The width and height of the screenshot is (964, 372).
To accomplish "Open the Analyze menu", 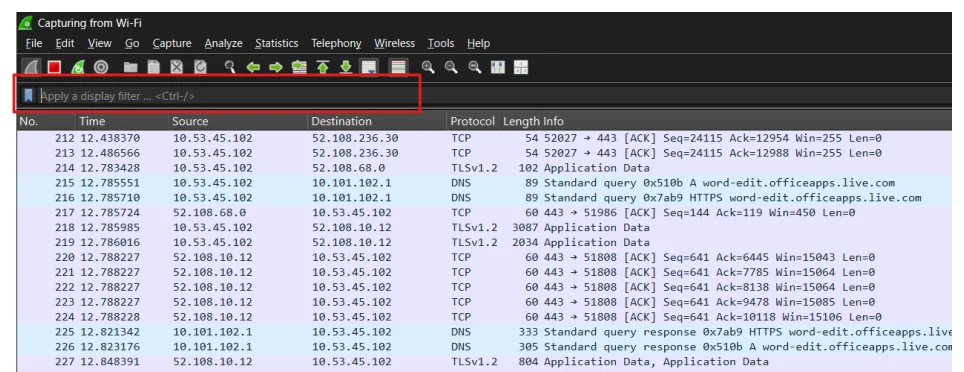I will point(223,43).
